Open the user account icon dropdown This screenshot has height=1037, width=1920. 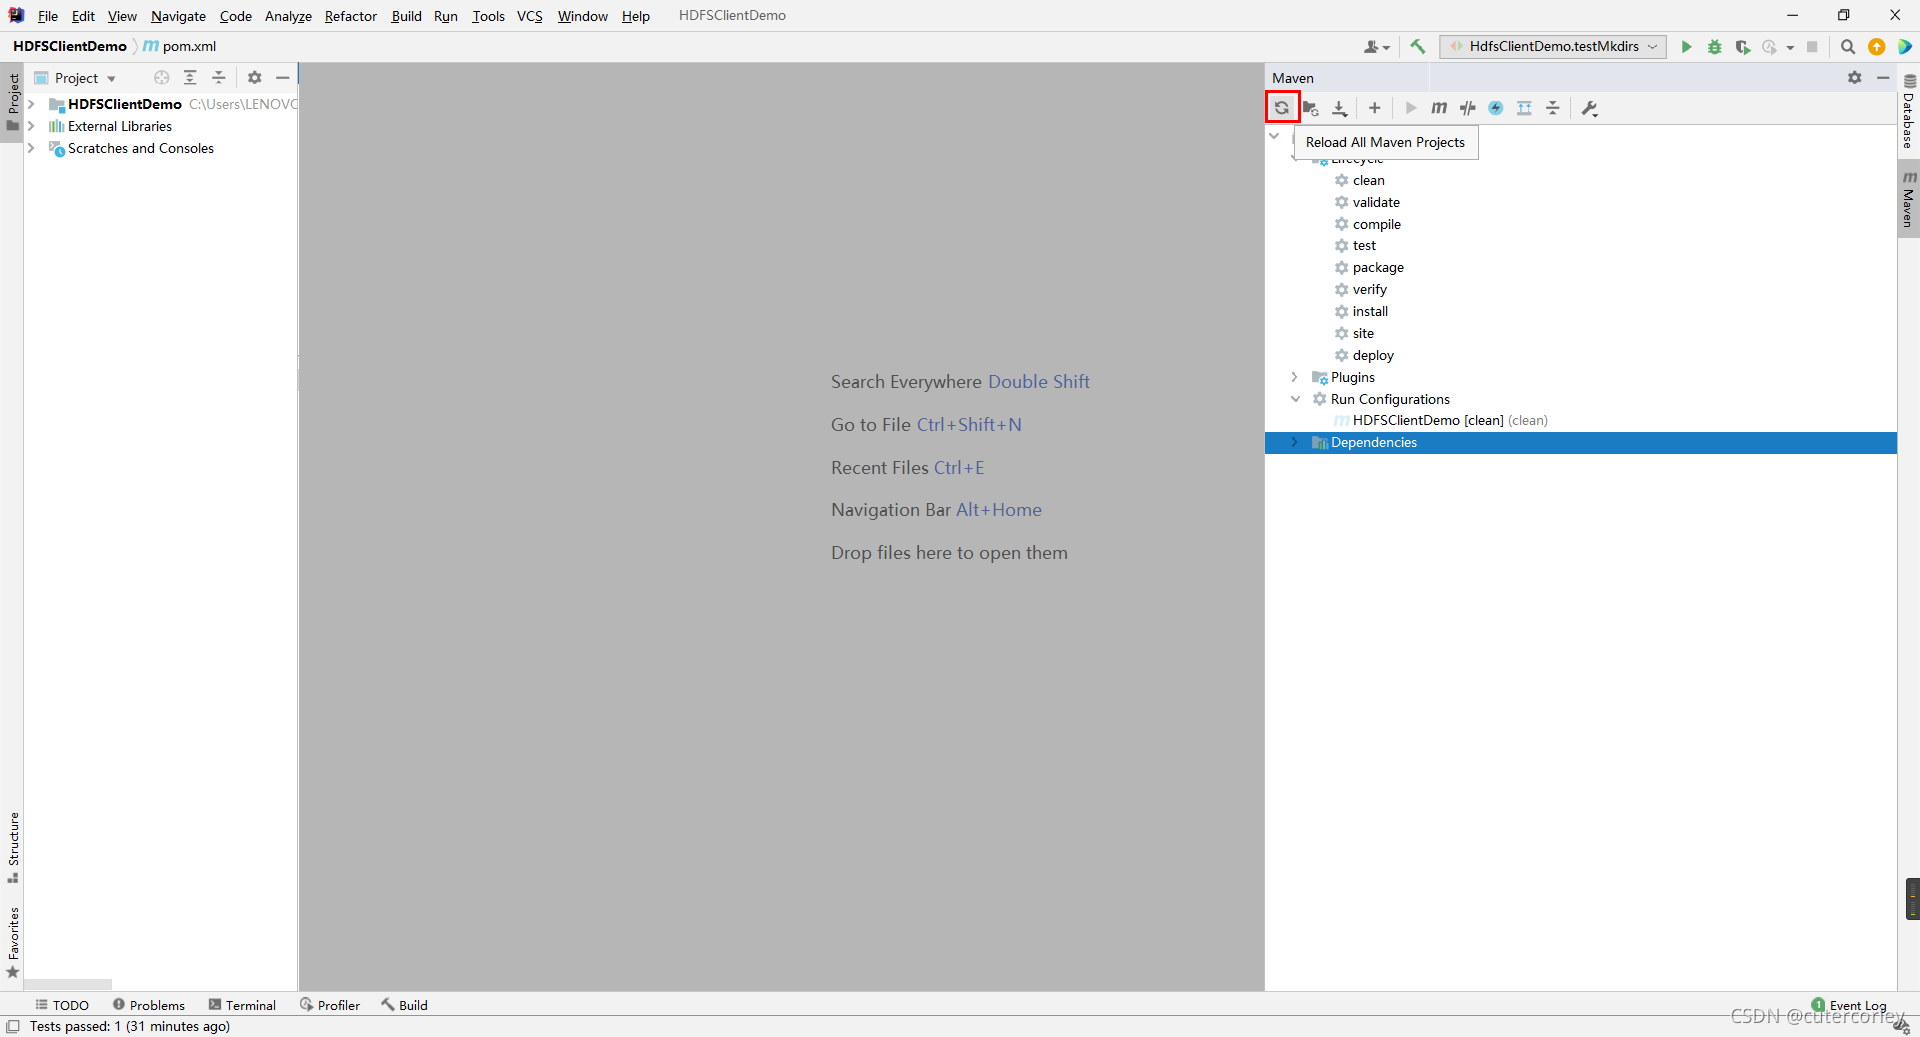[1377, 46]
